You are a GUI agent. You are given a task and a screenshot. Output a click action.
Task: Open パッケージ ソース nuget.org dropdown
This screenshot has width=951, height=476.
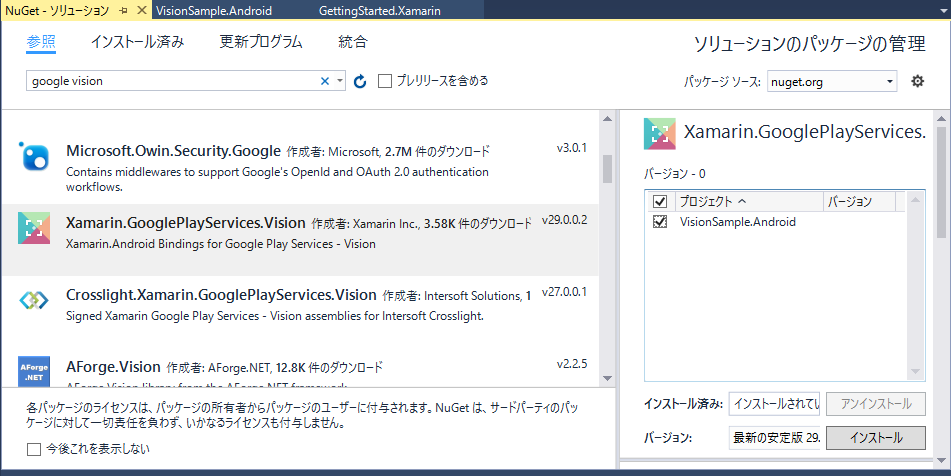[x=832, y=81]
